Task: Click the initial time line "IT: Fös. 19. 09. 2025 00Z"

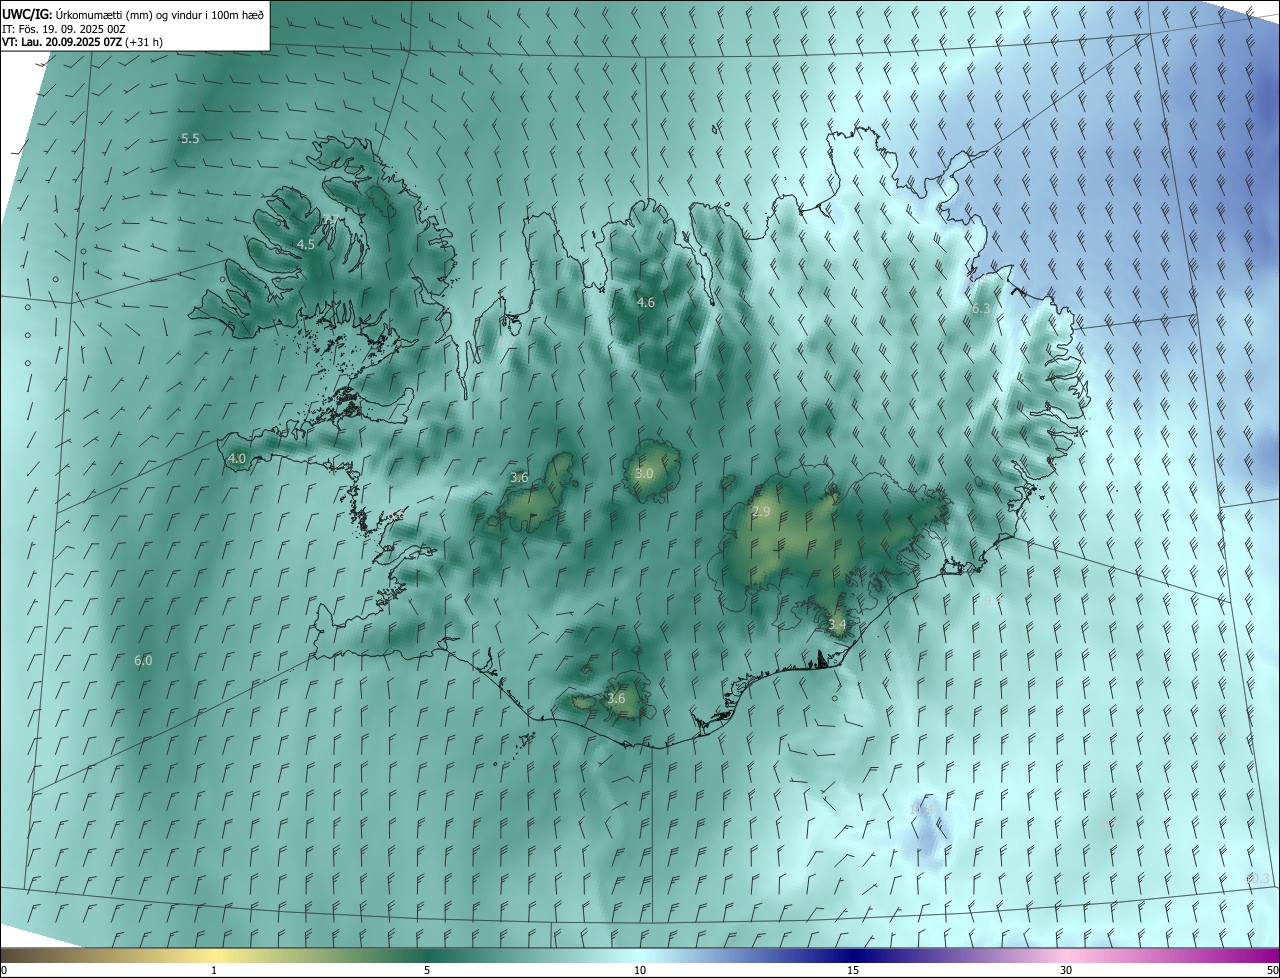Action: [x=63, y=28]
